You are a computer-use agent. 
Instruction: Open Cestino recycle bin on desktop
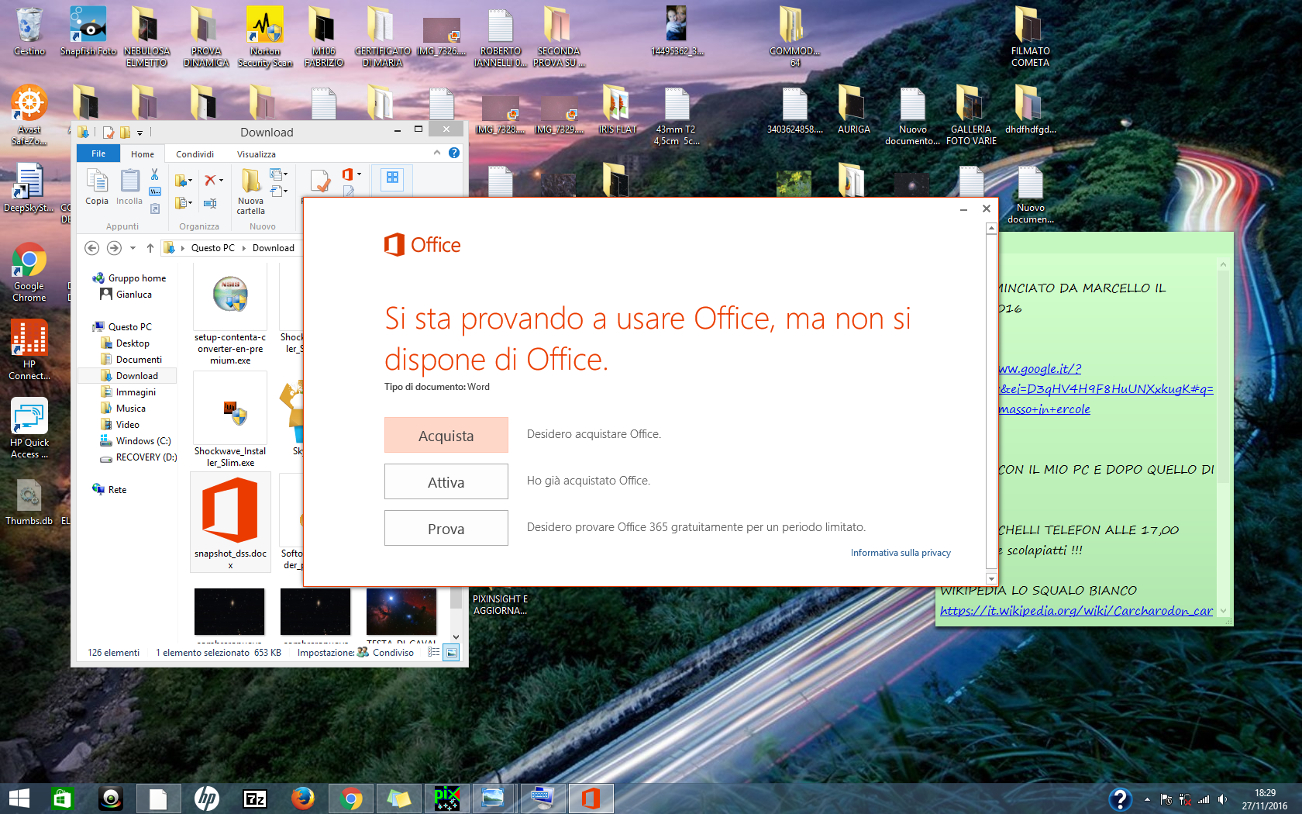pyautogui.click(x=29, y=30)
